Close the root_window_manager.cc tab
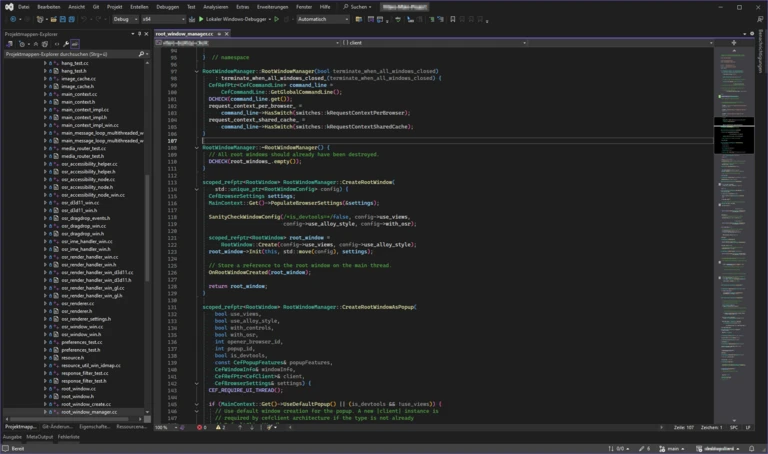This screenshot has width=768, height=454. pyautogui.click(x=226, y=34)
